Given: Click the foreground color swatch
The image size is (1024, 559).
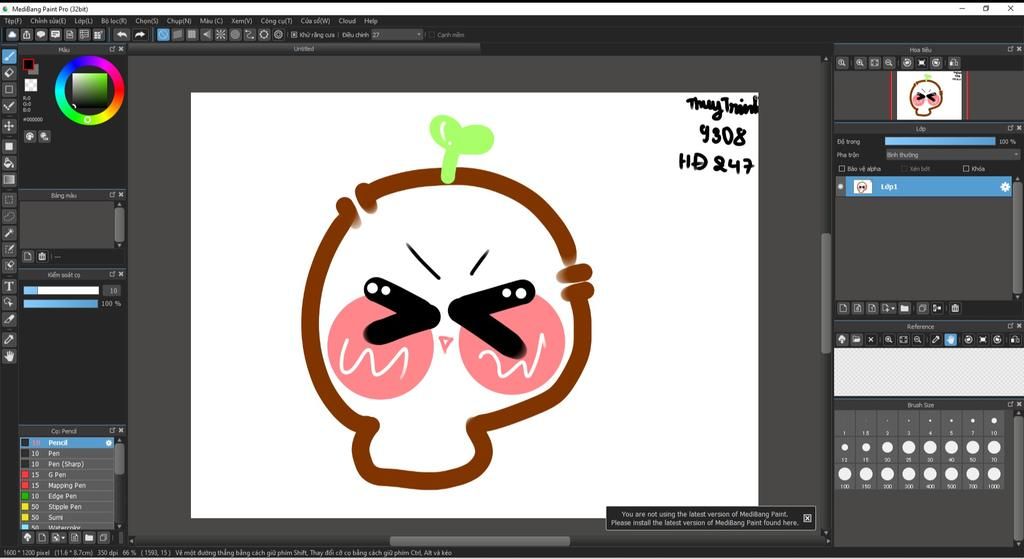Looking at the screenshot, I should coord(28,65).
